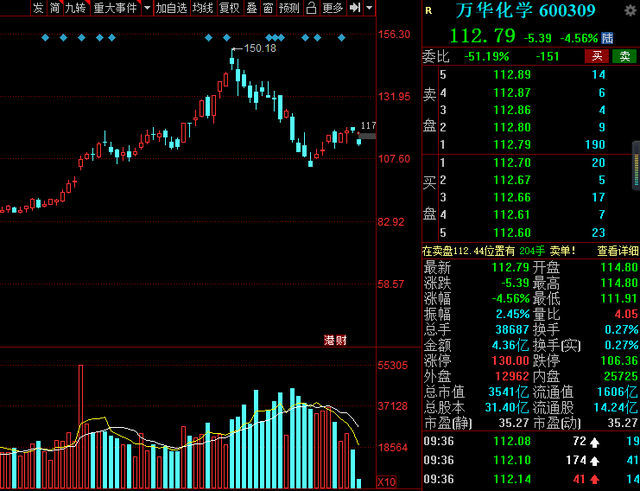
Task: Toggle 重大事件 event markers
Action: 115,8
